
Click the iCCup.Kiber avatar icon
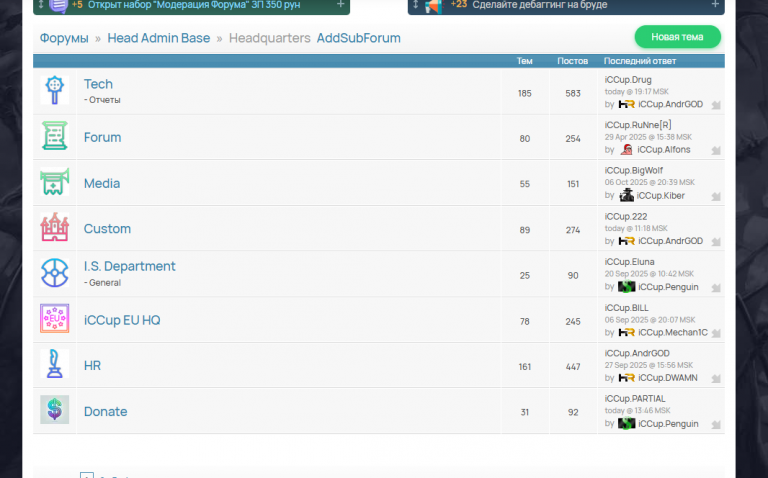[x=626, y=195]
